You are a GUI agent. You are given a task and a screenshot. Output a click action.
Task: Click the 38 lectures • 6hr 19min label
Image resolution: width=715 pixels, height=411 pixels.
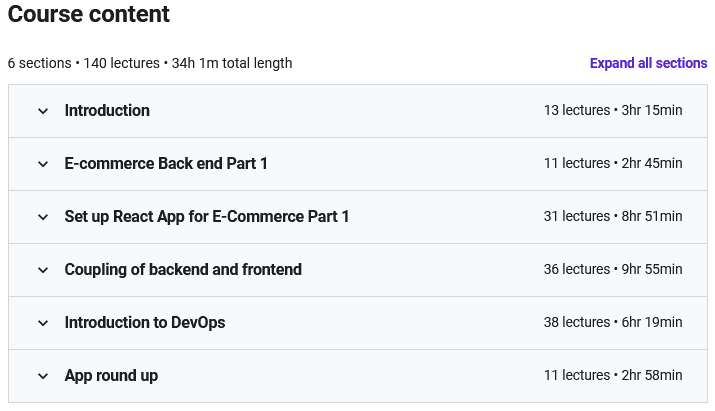click(x=613, y=323)
